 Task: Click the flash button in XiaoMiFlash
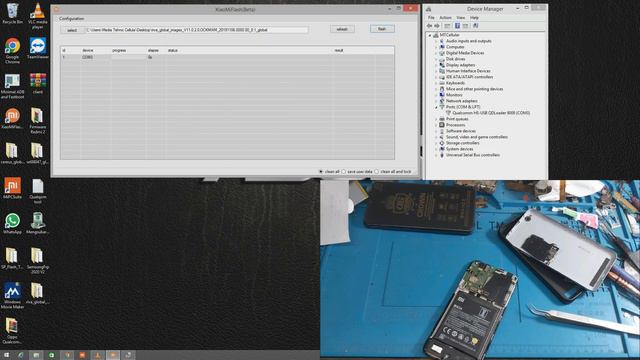(382, 29)
